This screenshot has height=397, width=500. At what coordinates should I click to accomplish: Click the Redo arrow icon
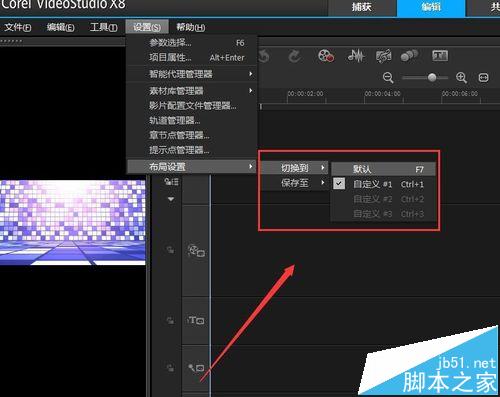(294, 56)
